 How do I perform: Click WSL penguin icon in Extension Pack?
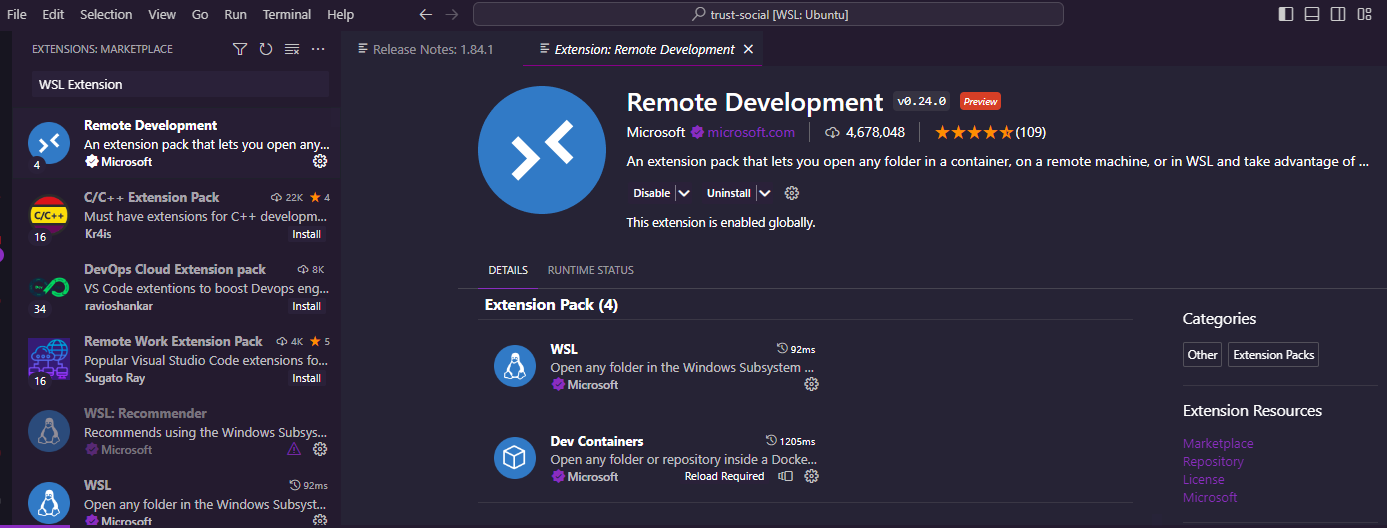click(515, 366)
